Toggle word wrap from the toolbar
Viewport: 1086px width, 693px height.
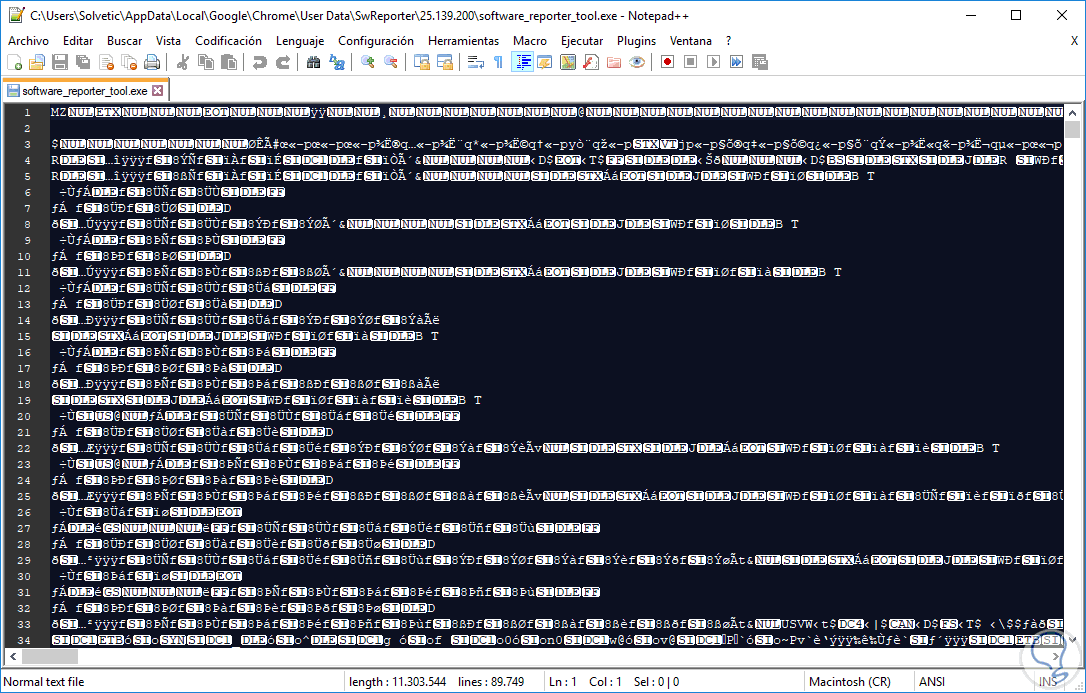click(x=475, y=62)
